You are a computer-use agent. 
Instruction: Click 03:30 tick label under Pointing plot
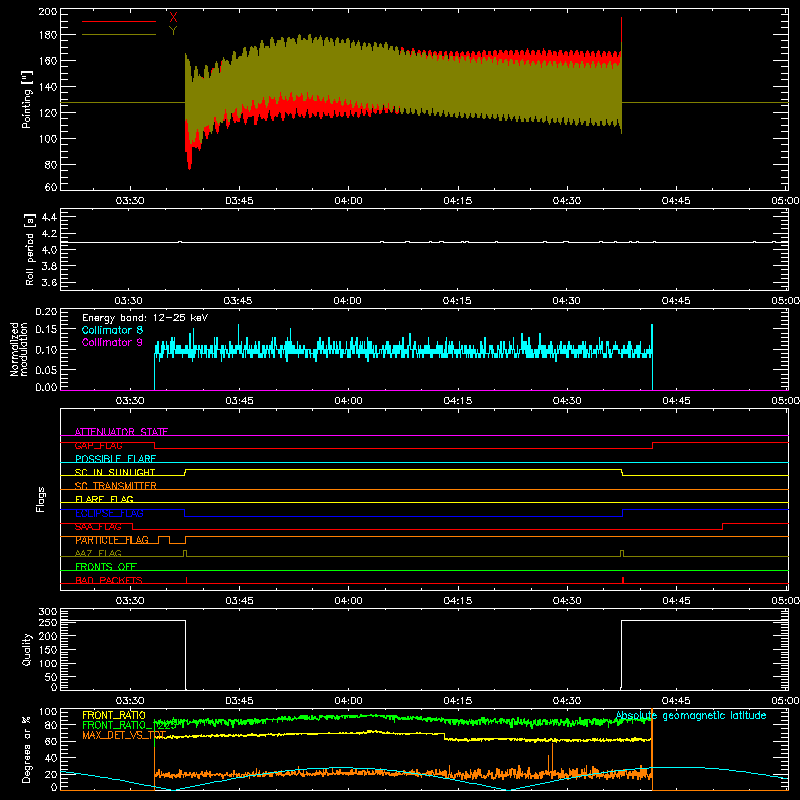point(130,201)
